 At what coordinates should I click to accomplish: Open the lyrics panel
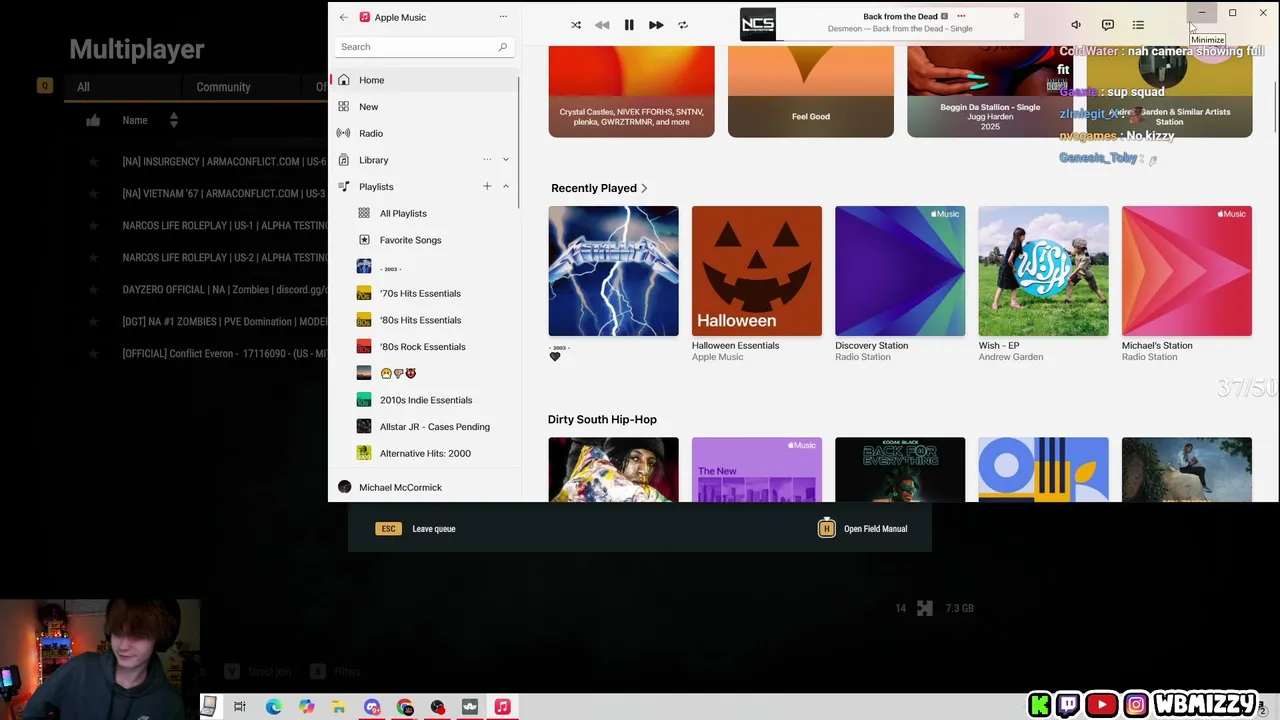(x=1107, y=25)
